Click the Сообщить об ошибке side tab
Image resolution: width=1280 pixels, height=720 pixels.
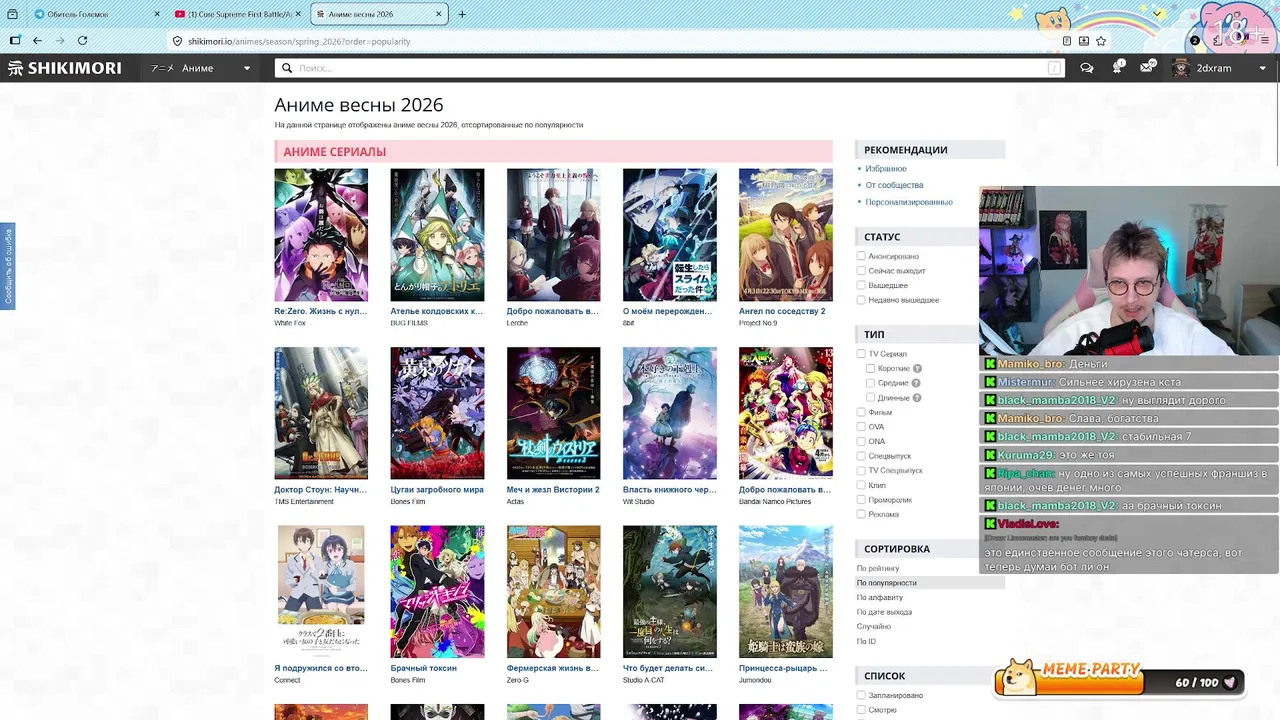[x=8, y=266]
